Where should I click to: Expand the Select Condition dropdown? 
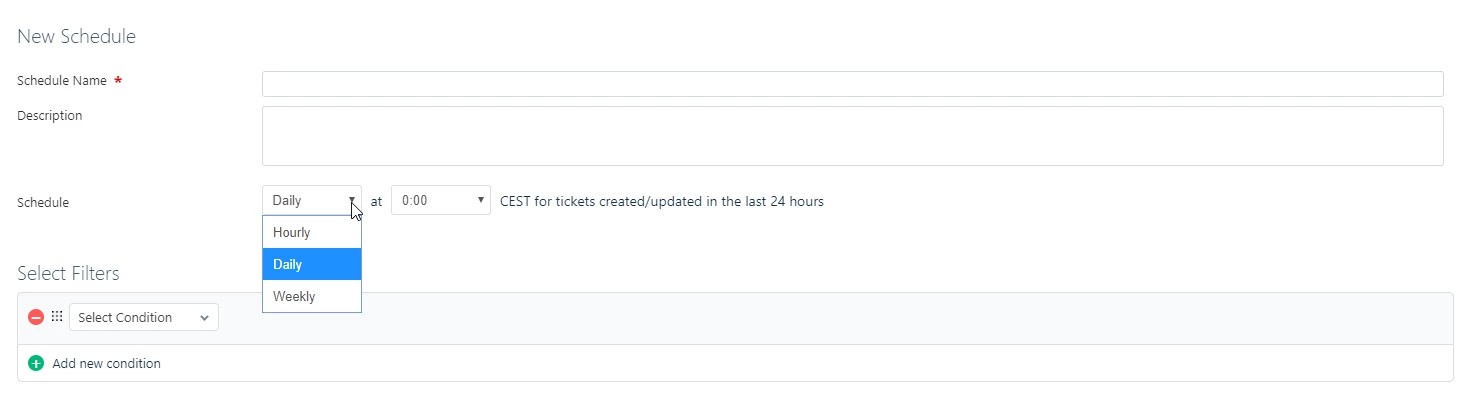(x=144, y=317)
